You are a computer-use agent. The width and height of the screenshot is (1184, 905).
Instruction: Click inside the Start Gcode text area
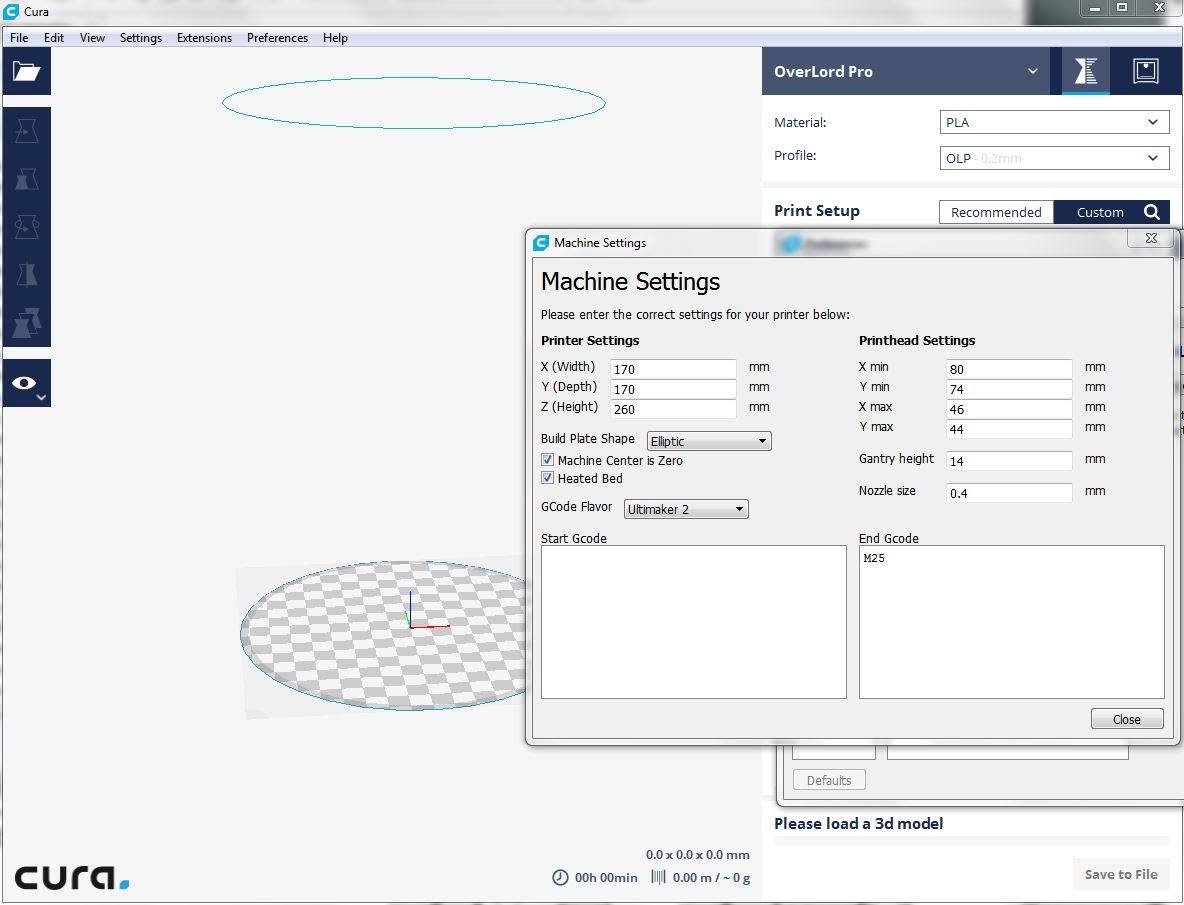(693, 622)
